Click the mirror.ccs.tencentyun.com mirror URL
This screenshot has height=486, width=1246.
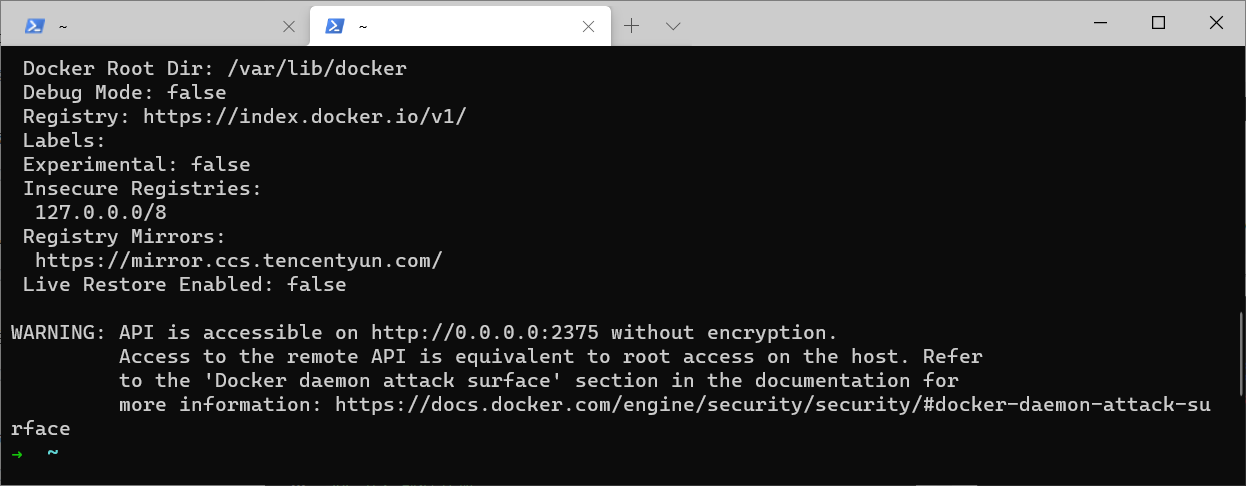click(x=238, y=261)
